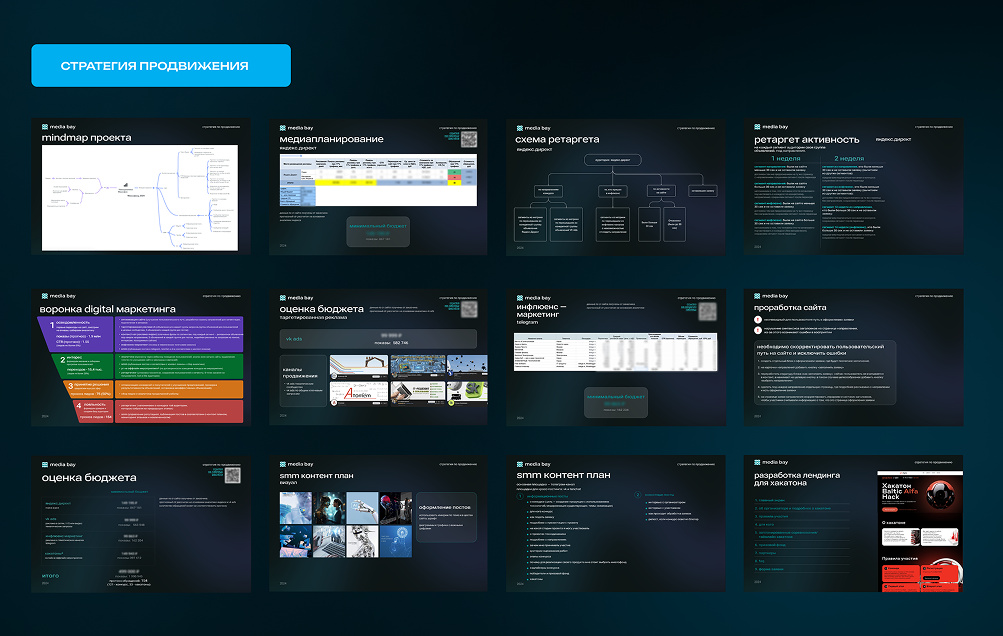The height and width of the screenshot is (636, 1003).
Task: Click media bay logo on mindmap проекта slide
Action: click(x=59, y=127)
